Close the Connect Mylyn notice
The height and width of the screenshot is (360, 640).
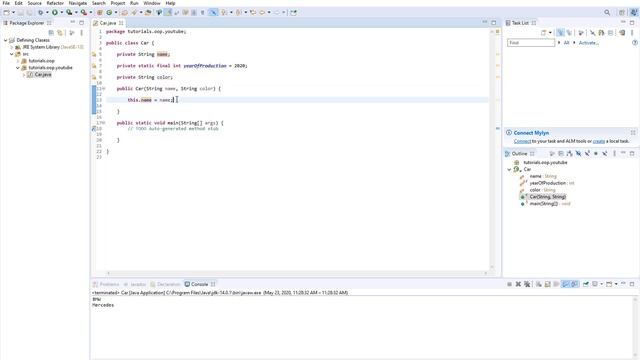[x=633, y=133]
